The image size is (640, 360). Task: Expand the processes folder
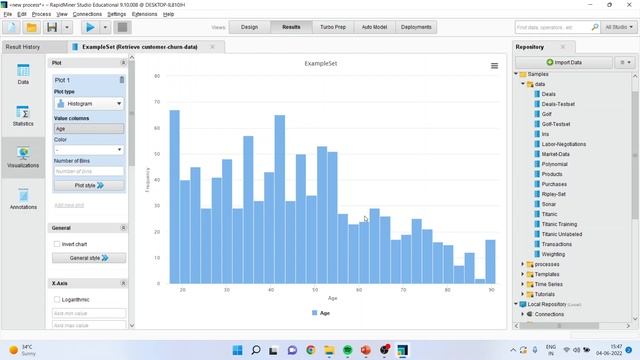522,264
